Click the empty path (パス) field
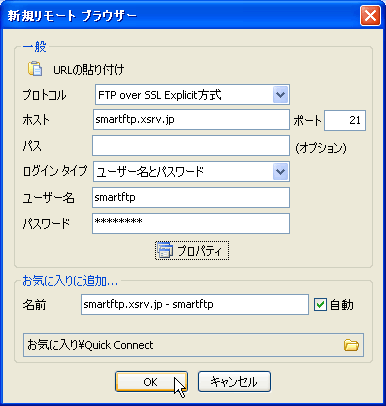Screen dimensions: 386x406 pos(191,146)
